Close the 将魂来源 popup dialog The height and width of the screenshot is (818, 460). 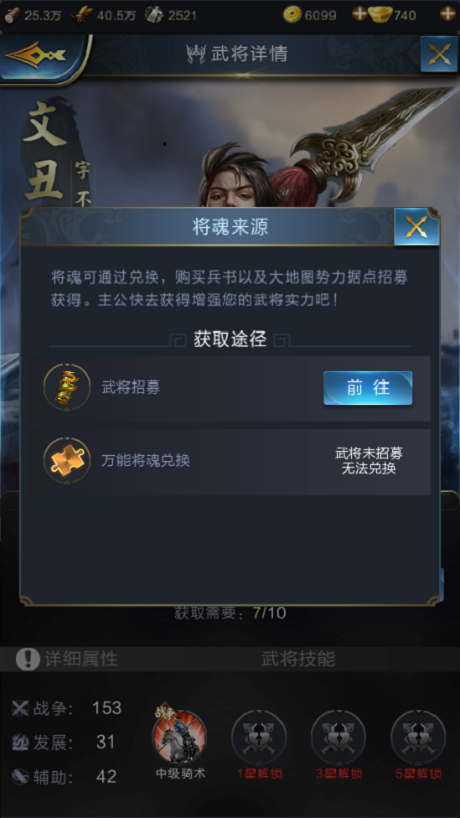pos(416,227)
